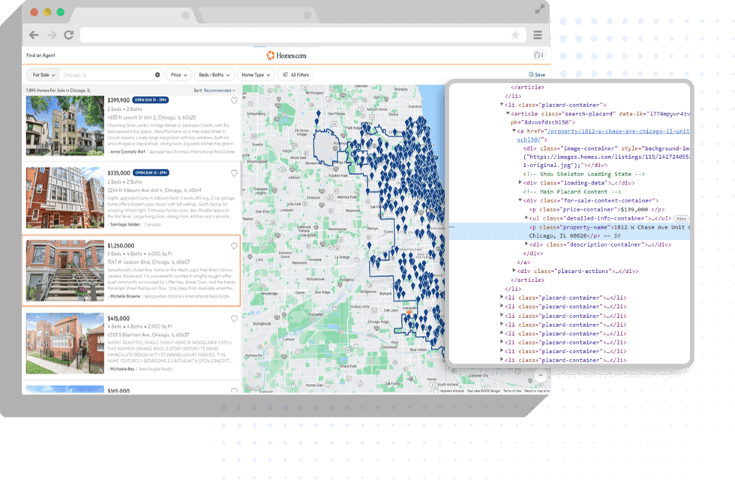Click the Homes.com logo
735x480 pixels.
tap(287, 55)
